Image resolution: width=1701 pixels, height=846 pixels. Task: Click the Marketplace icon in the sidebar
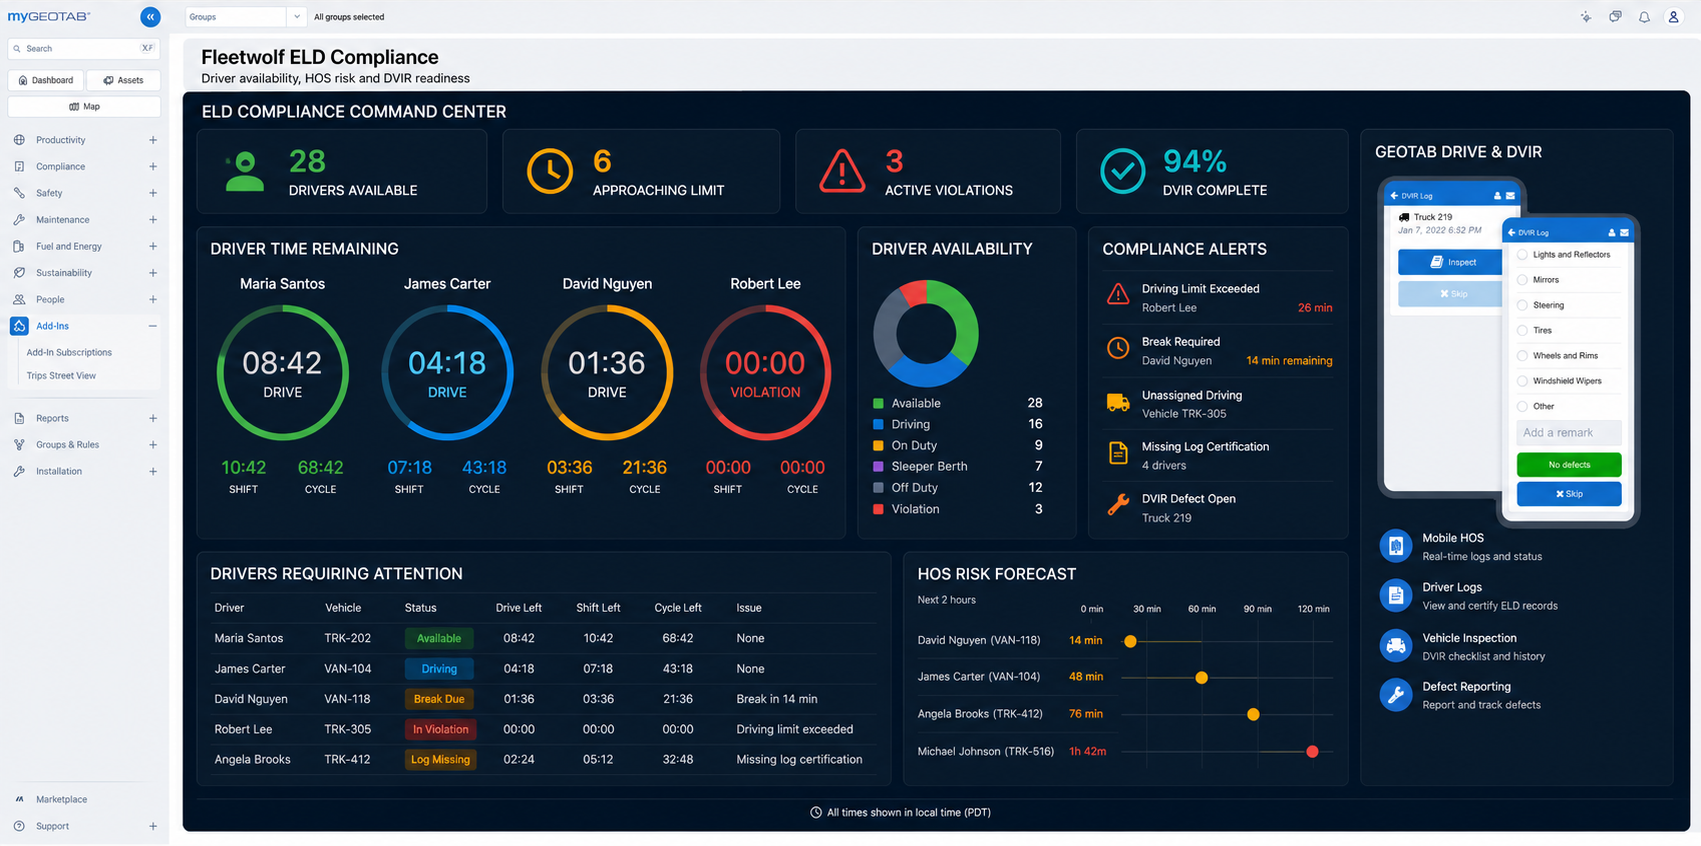[x=19, y=799]
